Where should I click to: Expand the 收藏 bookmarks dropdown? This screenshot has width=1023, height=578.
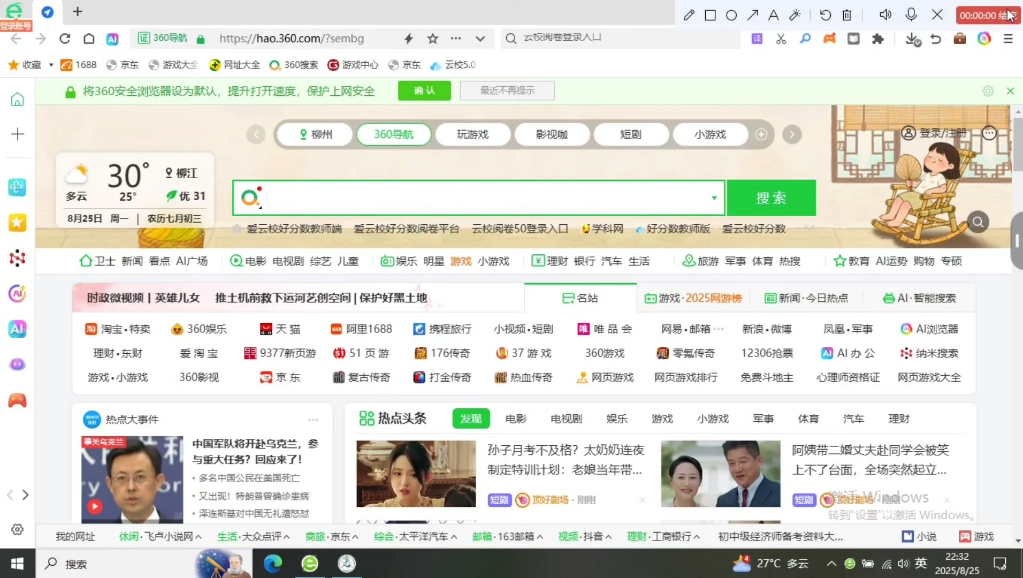[x=51, y=65]
